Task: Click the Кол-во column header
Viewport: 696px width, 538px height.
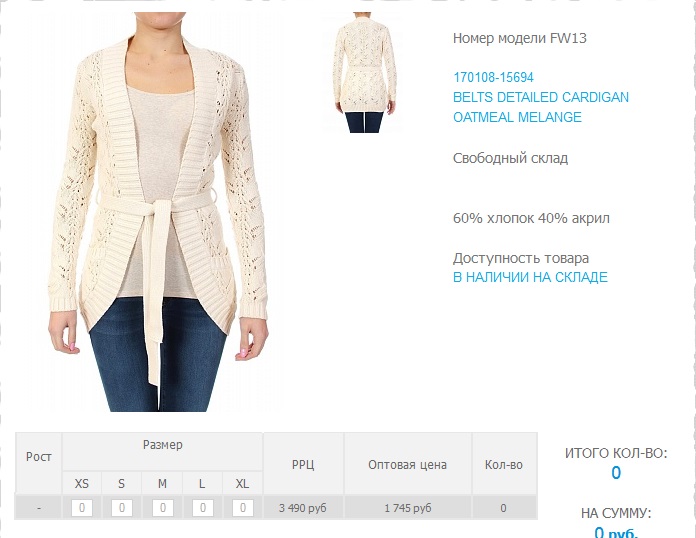Action: [504, 464]
